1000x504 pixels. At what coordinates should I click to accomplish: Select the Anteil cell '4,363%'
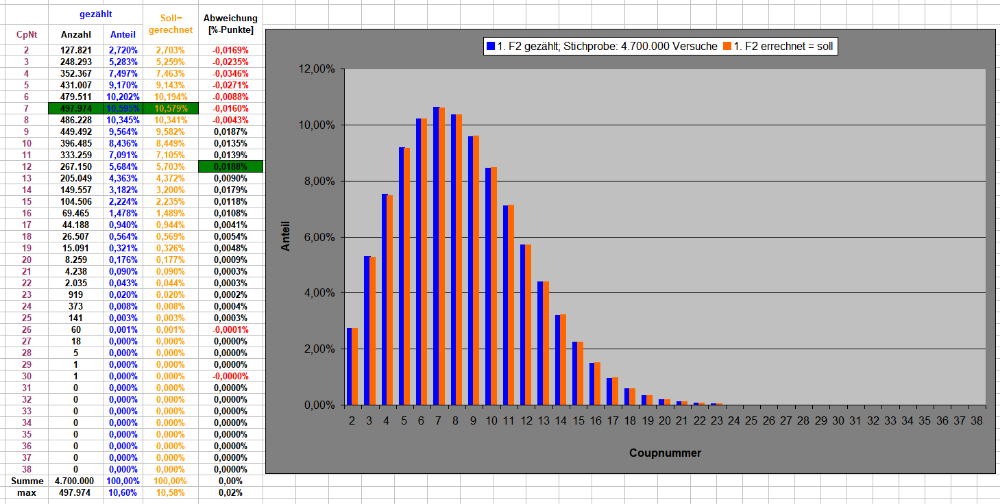pos(124,178)
